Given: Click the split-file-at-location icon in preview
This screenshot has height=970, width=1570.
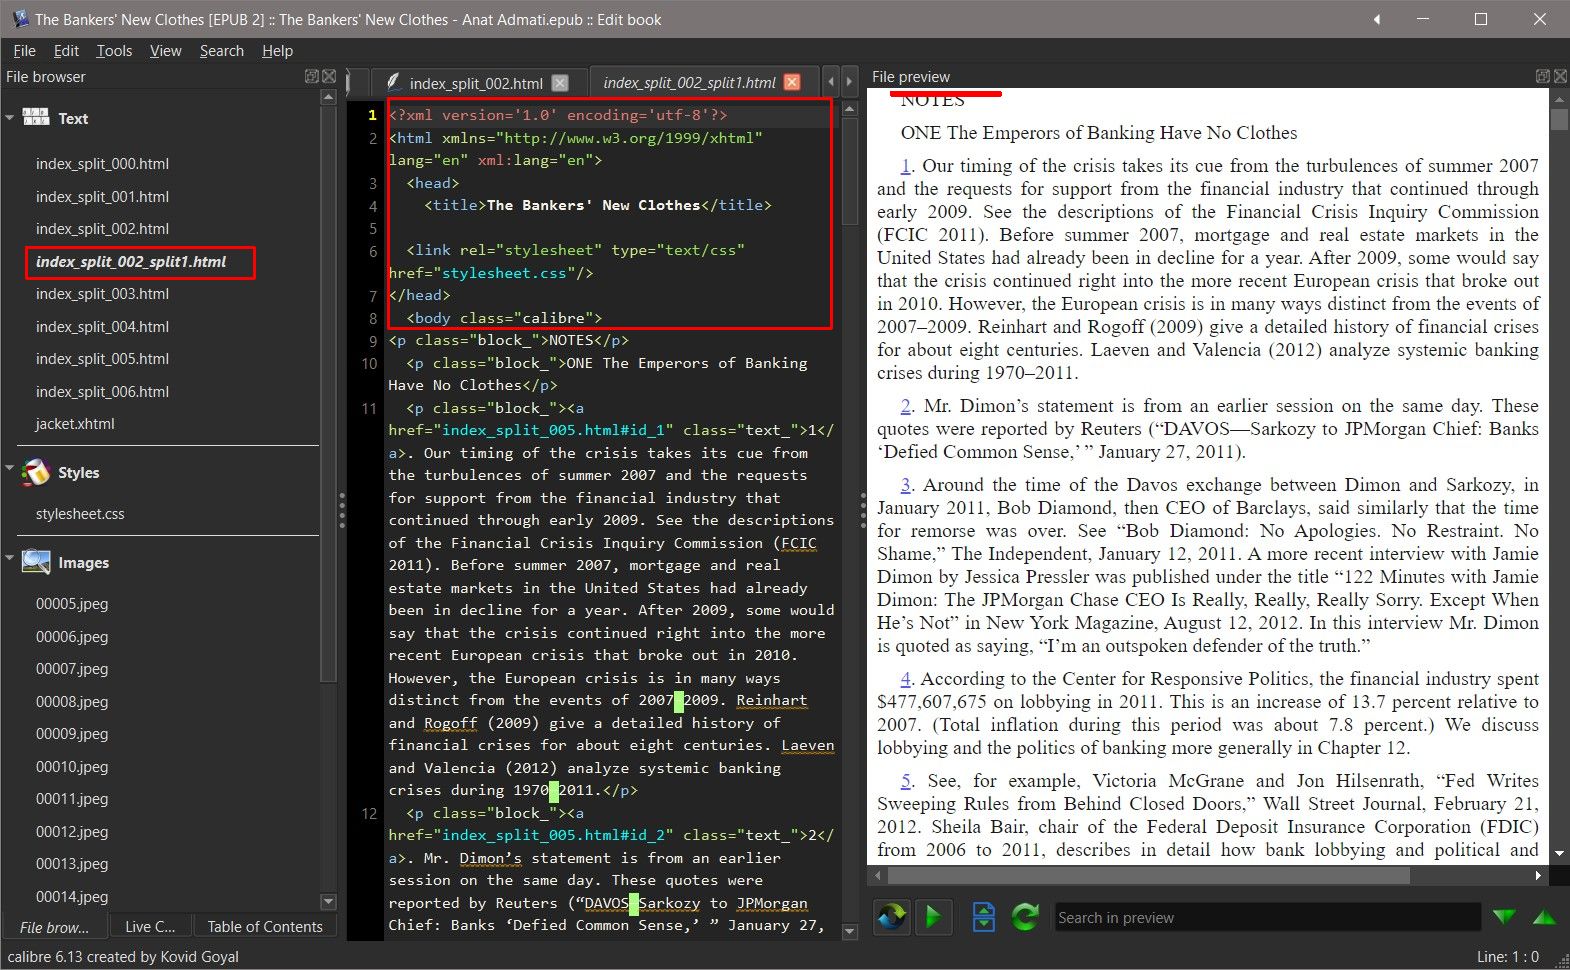Looking at the screenshot, I should coord(984,916).
